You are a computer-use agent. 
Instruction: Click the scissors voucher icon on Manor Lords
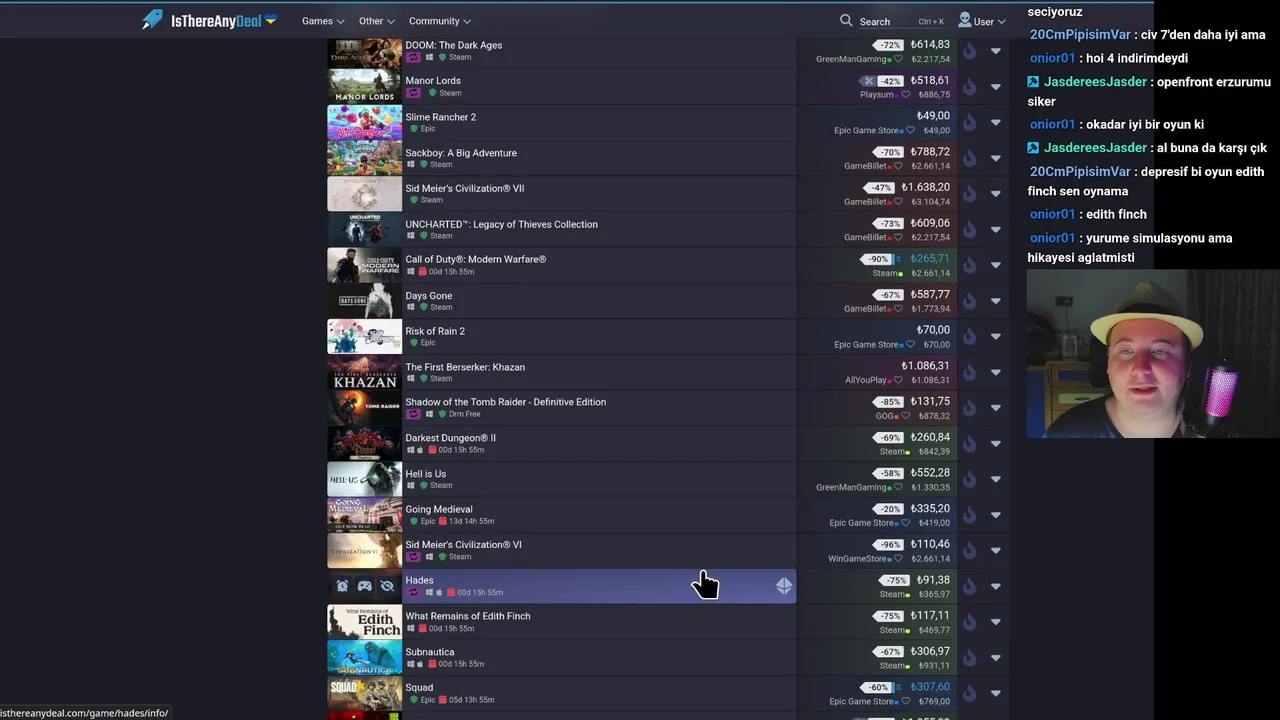tap(868, 81)
